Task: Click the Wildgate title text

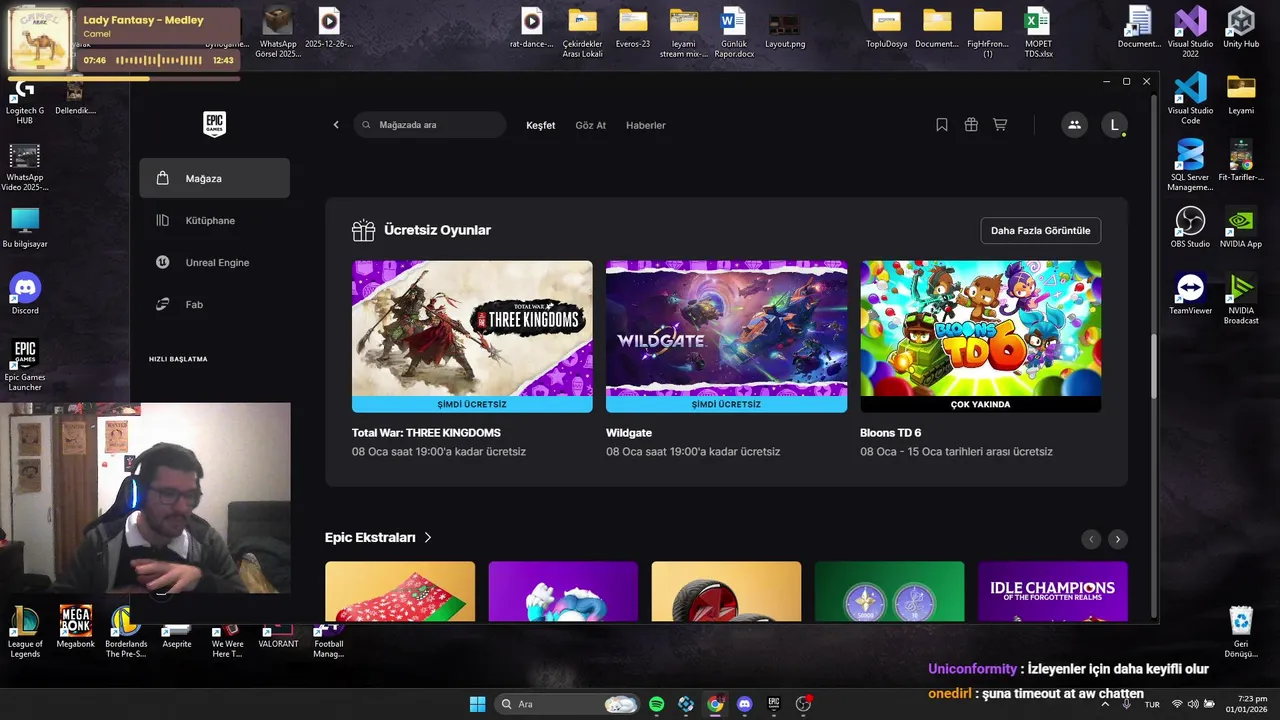Action: tap(629, 433)
